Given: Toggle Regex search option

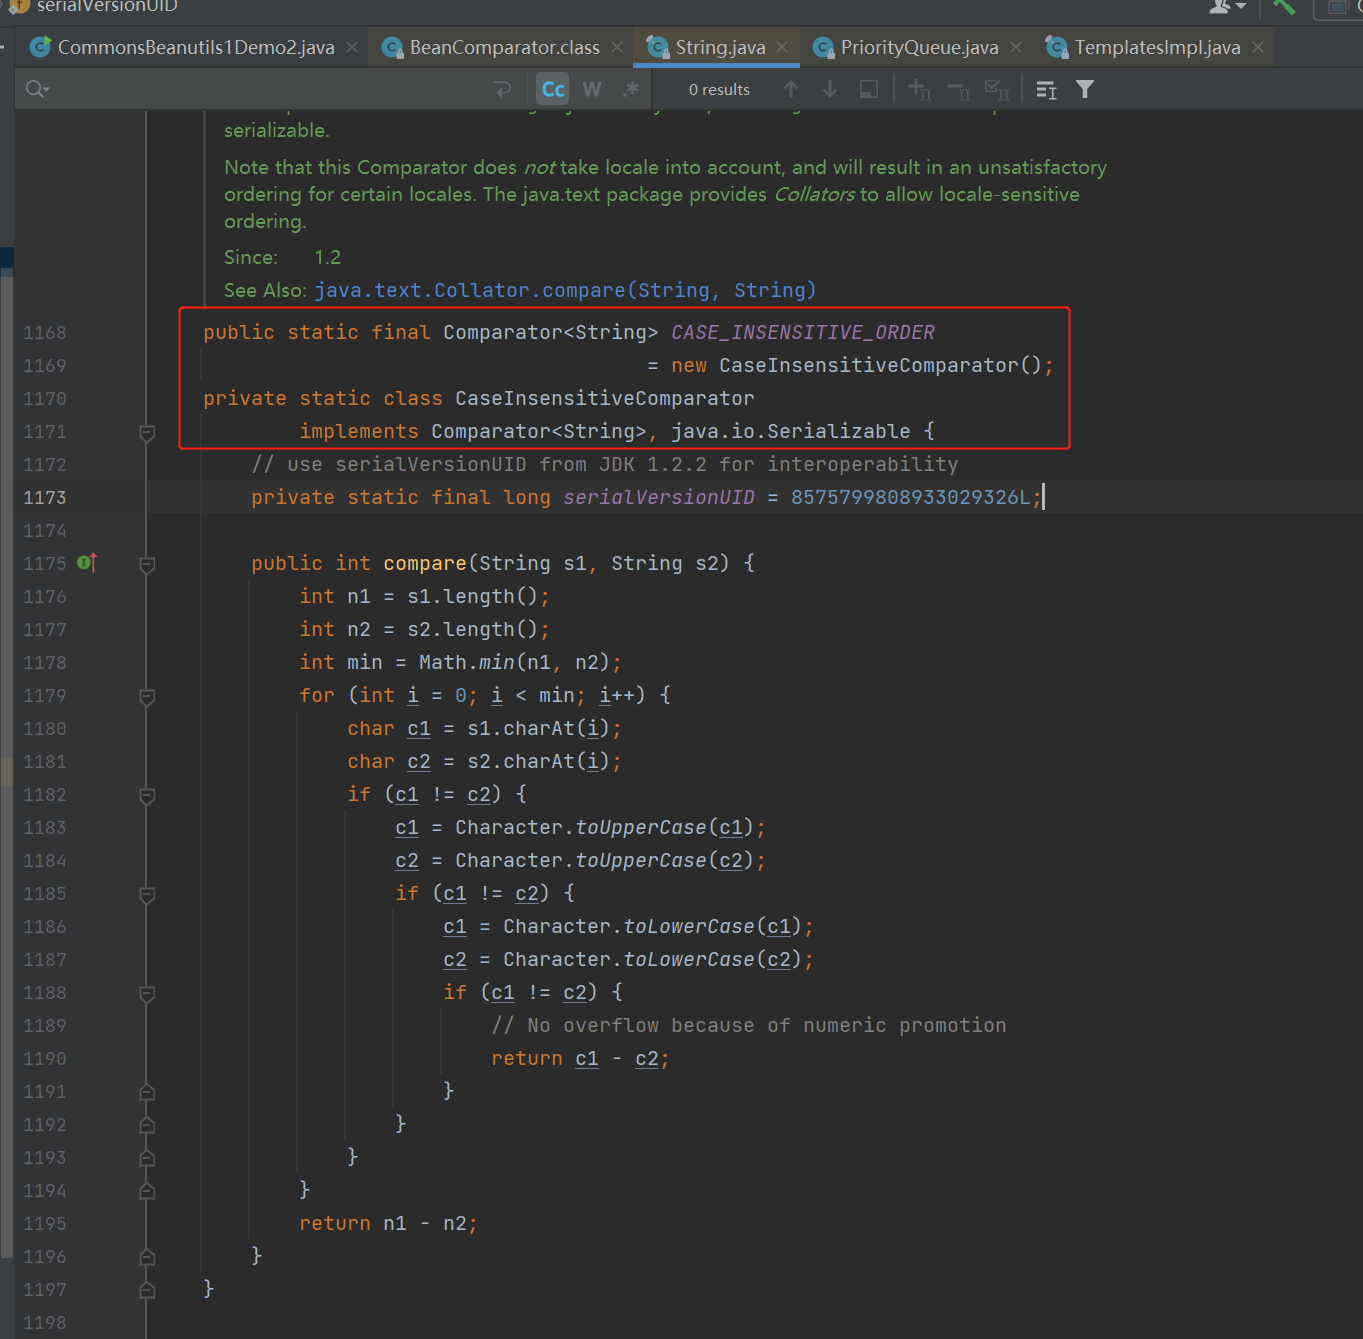Looking at the screenshot, I should pos(630,89).
